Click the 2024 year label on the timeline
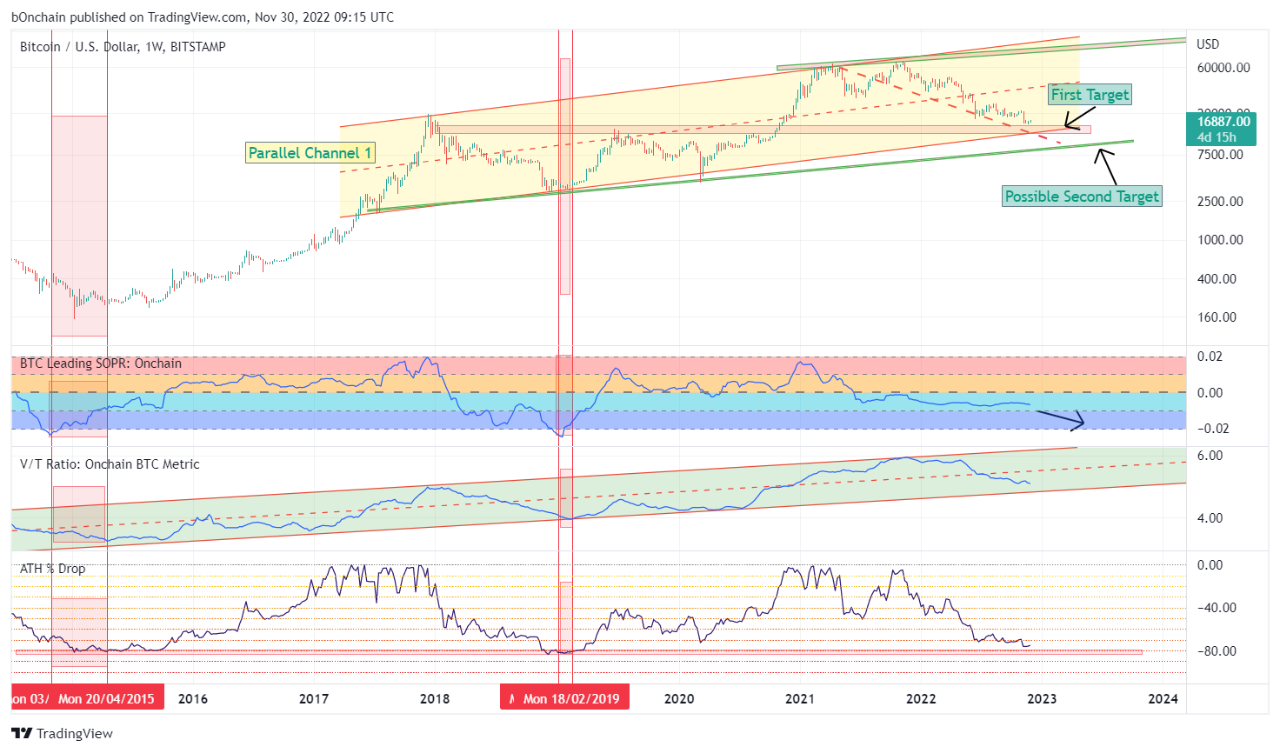This screenshot has height=752, width=1280. pyautogui.click(x=1162, y=699)
